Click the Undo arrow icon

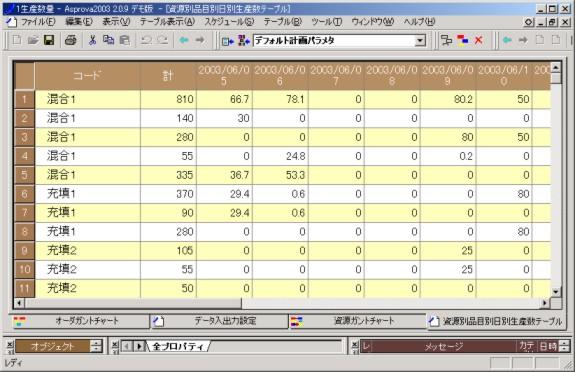point(146,40)
